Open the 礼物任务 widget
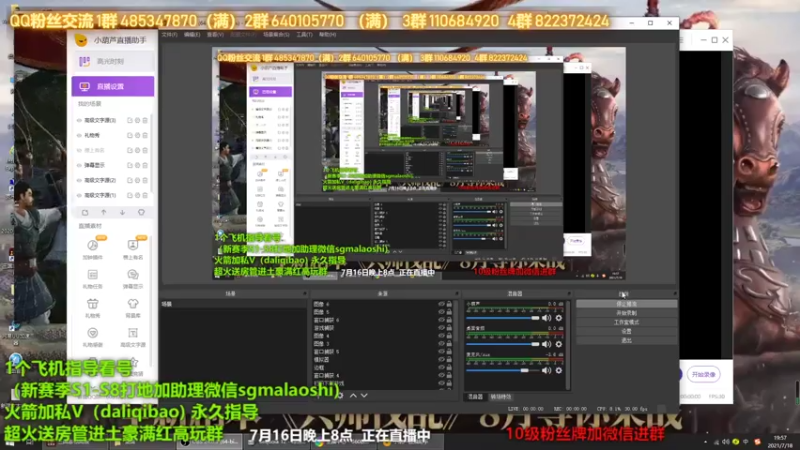Screen dimensions: 800x450 pyautogui.click(x=92, y=279)
